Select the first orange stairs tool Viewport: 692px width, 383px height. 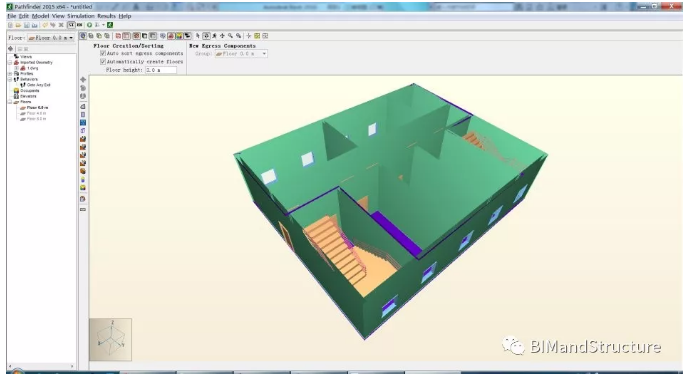[83, 139]
